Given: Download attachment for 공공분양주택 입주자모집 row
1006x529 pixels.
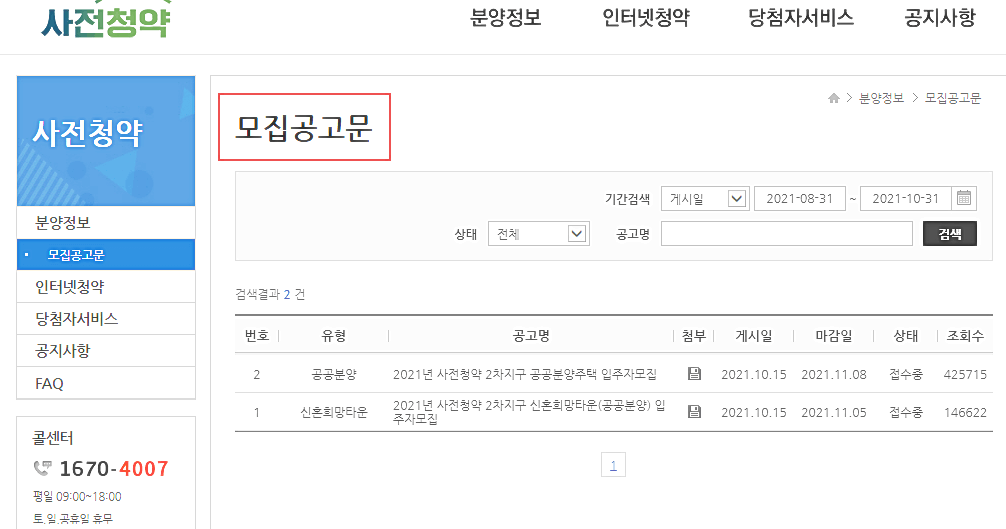Looking at the screenshot, I should (x=694, y=374).
